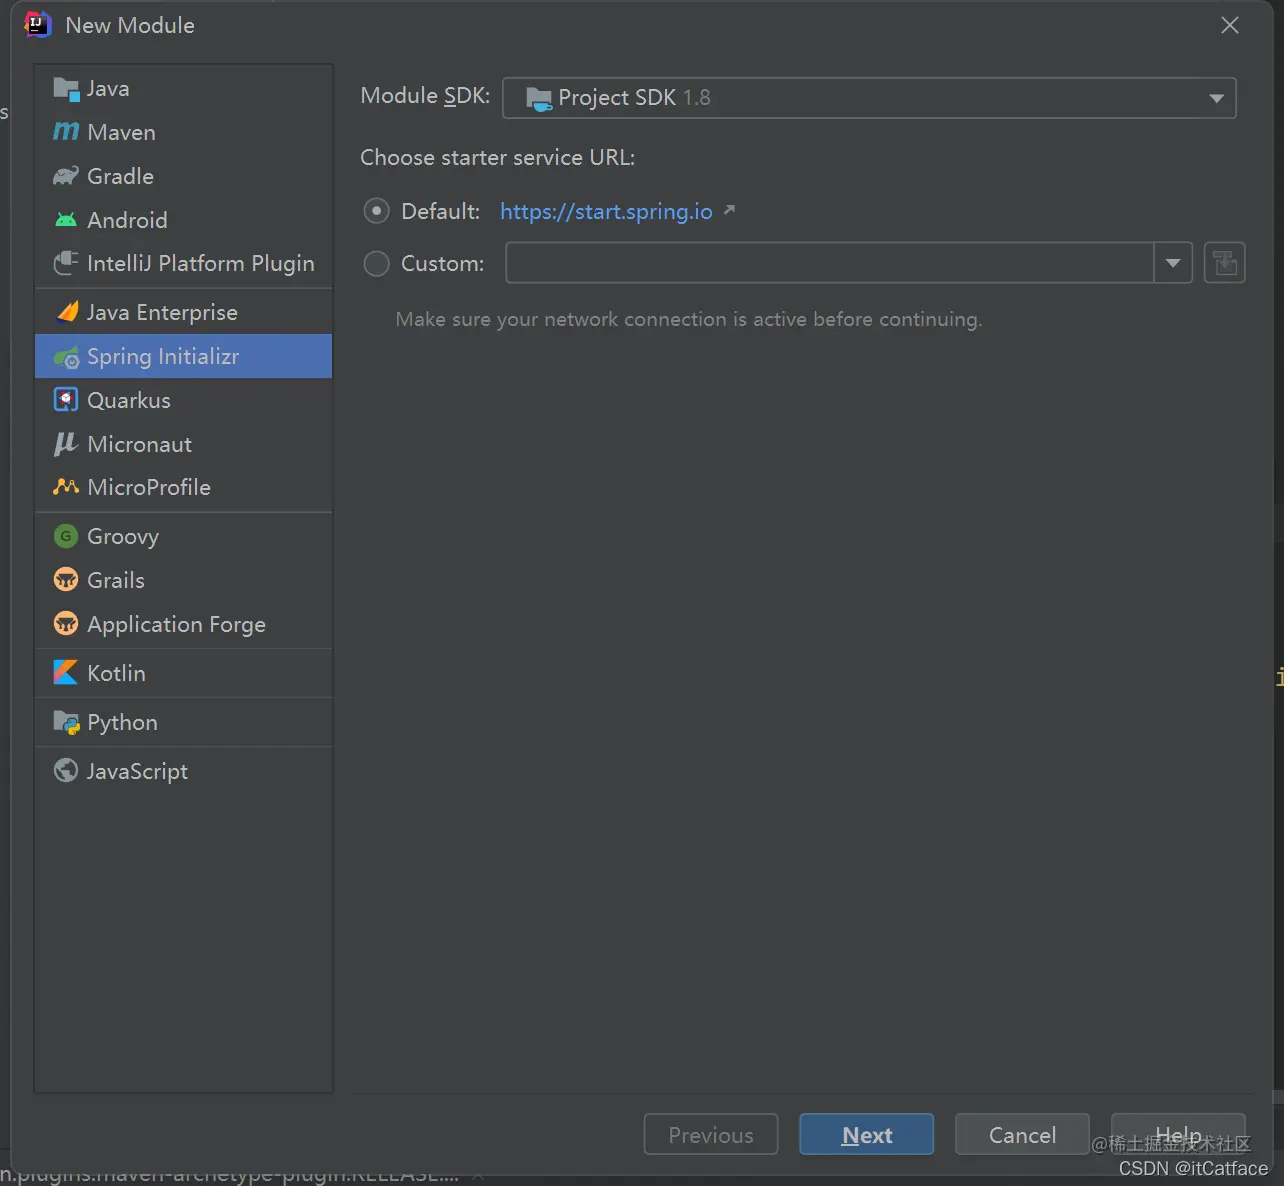Viewport: 1284px width, 1186px height.
Task: Click the green Groovy icon
Action: (66, 536)
